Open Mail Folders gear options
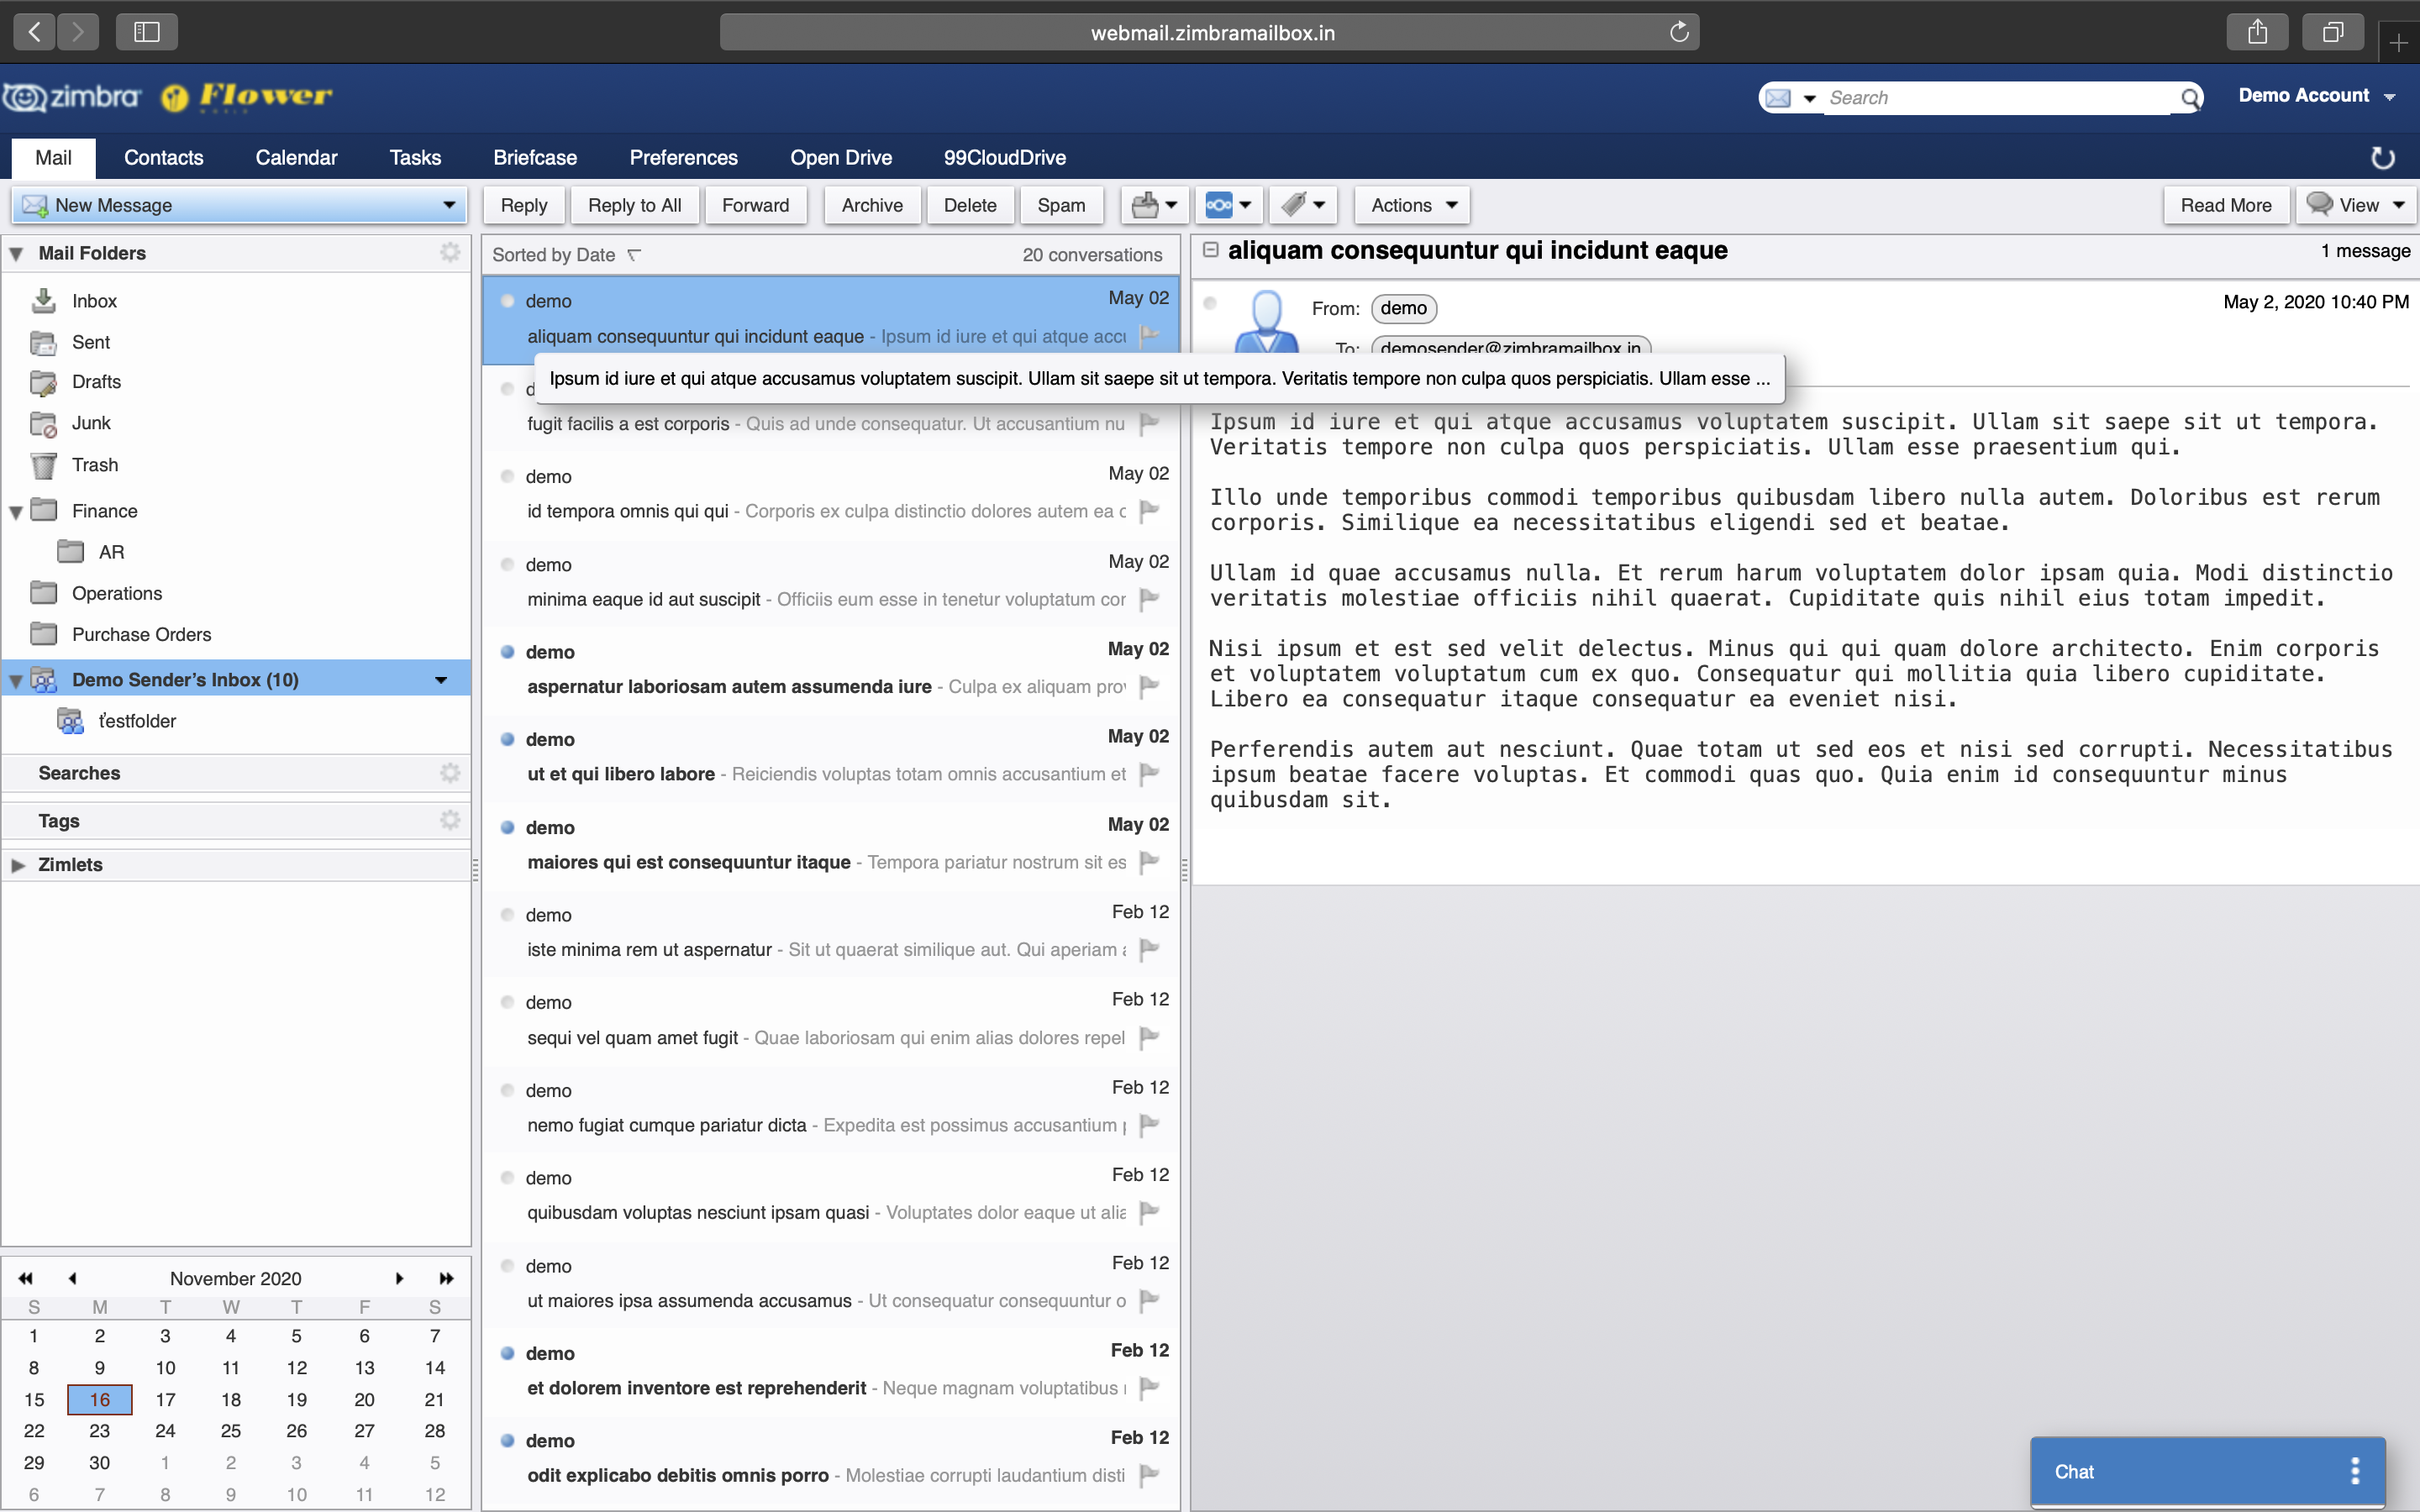The width and height of the screenshot is (2420, 1512). [450, 253]
